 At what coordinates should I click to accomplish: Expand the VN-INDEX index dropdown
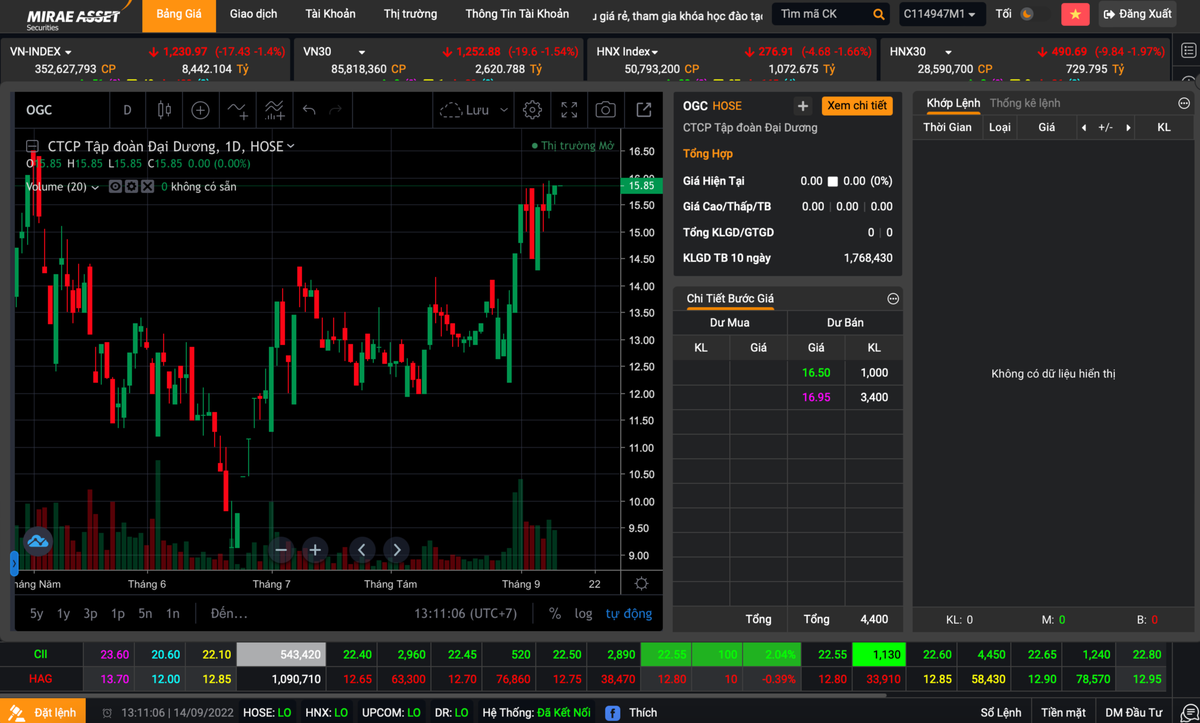[x=68, y=52]
